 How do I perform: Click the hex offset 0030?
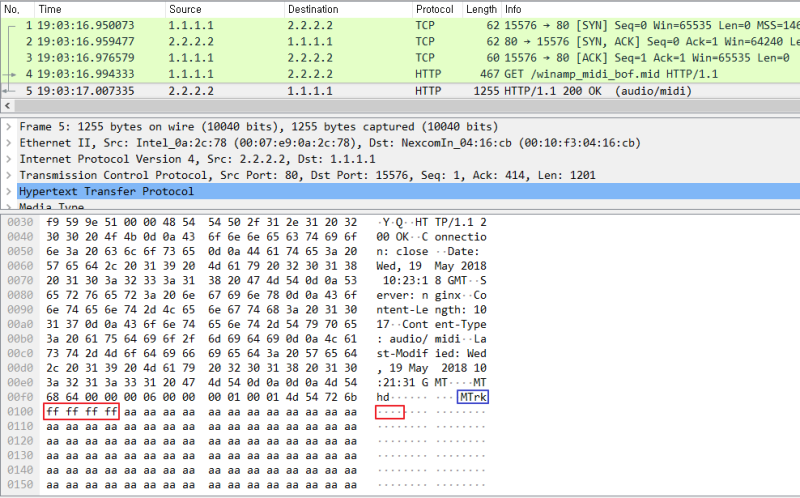20,222
